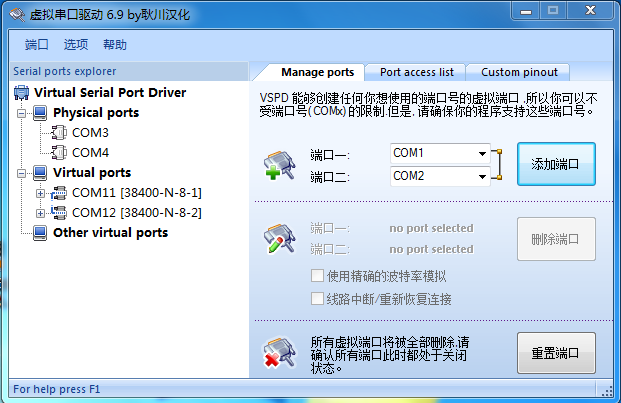This screenshot has height=403, width=621.
Task: Open the 选项 menu
Action: tap(76, 45)
